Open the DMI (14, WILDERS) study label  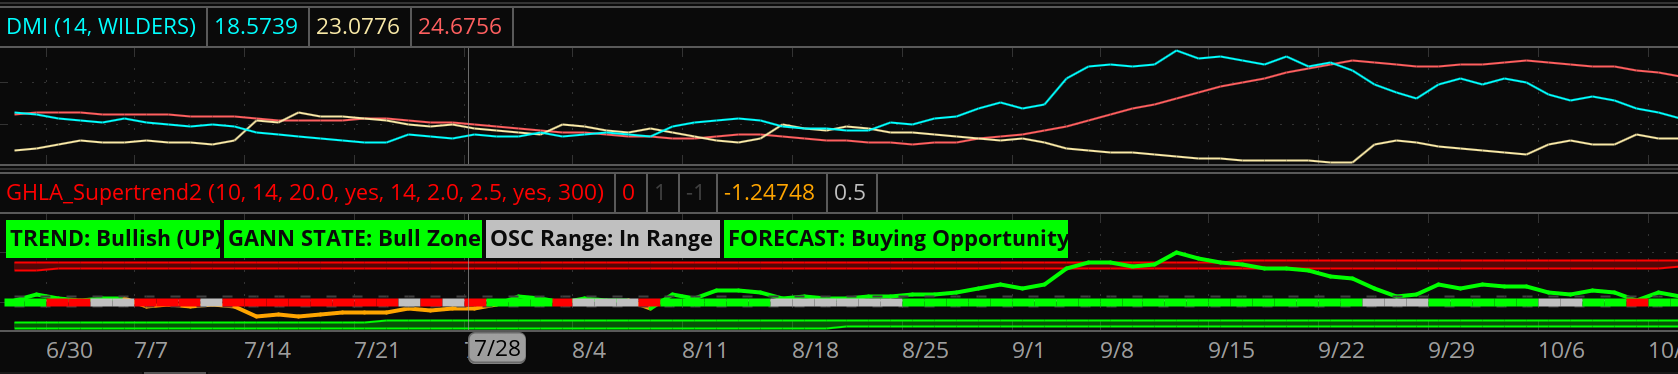(x=101, y=26)
